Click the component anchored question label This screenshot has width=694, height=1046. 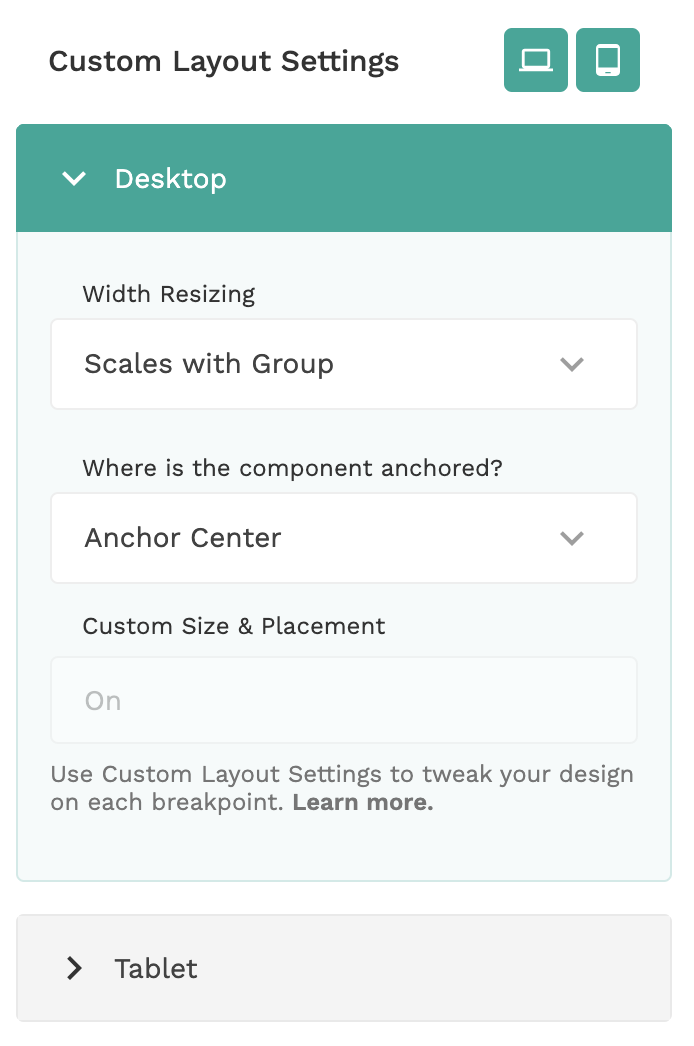[x=292, y=468]
